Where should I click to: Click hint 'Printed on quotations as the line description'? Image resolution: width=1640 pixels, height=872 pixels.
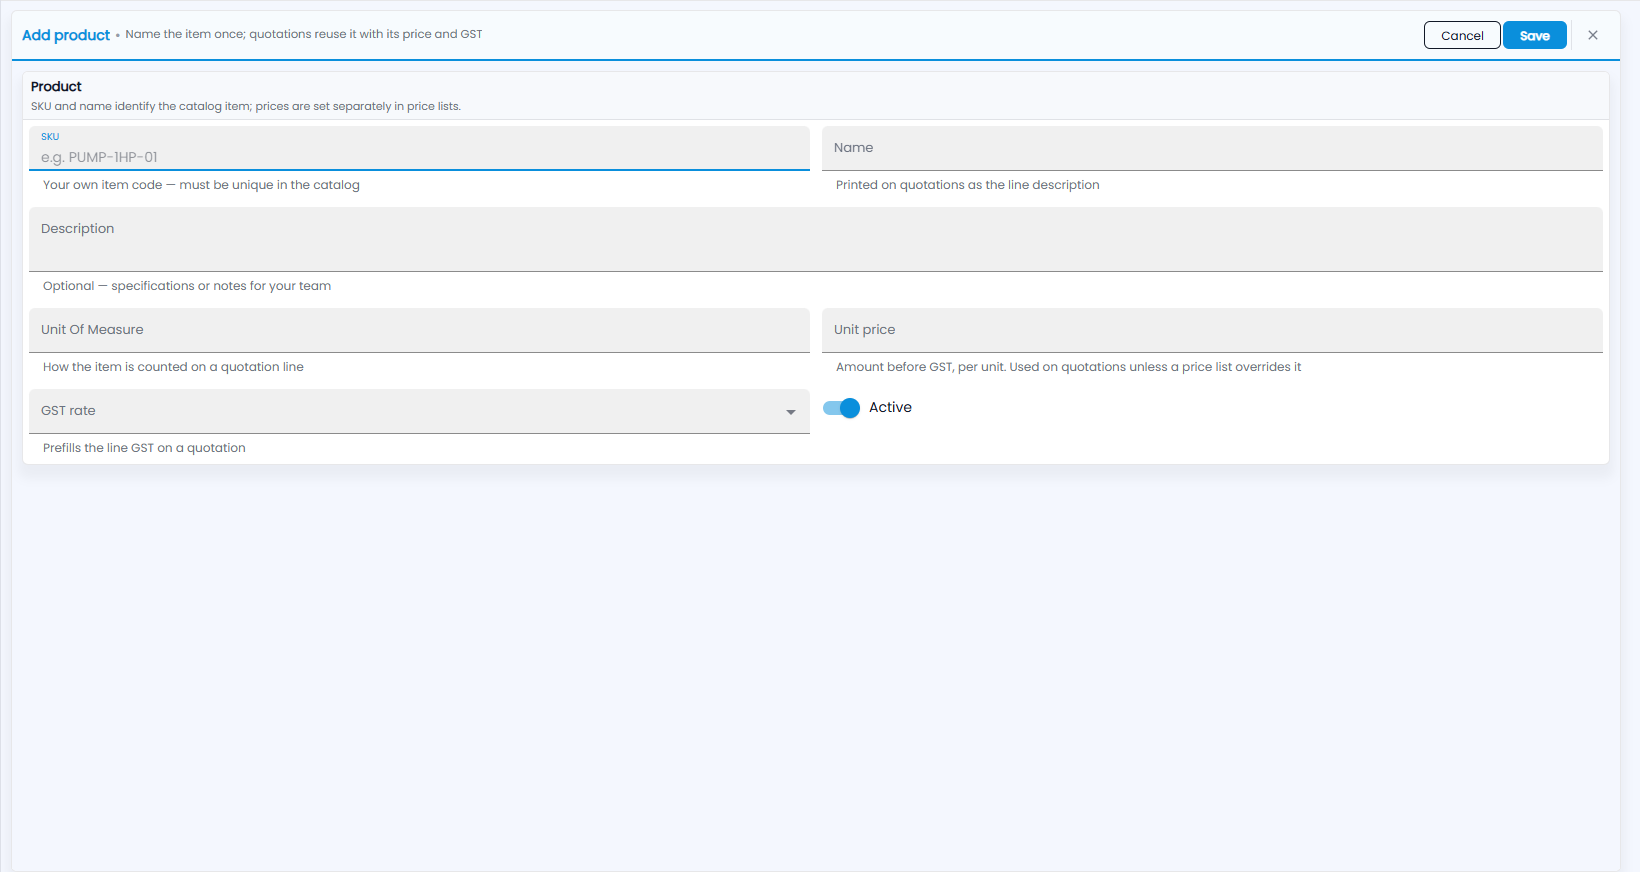click(967, 185)
